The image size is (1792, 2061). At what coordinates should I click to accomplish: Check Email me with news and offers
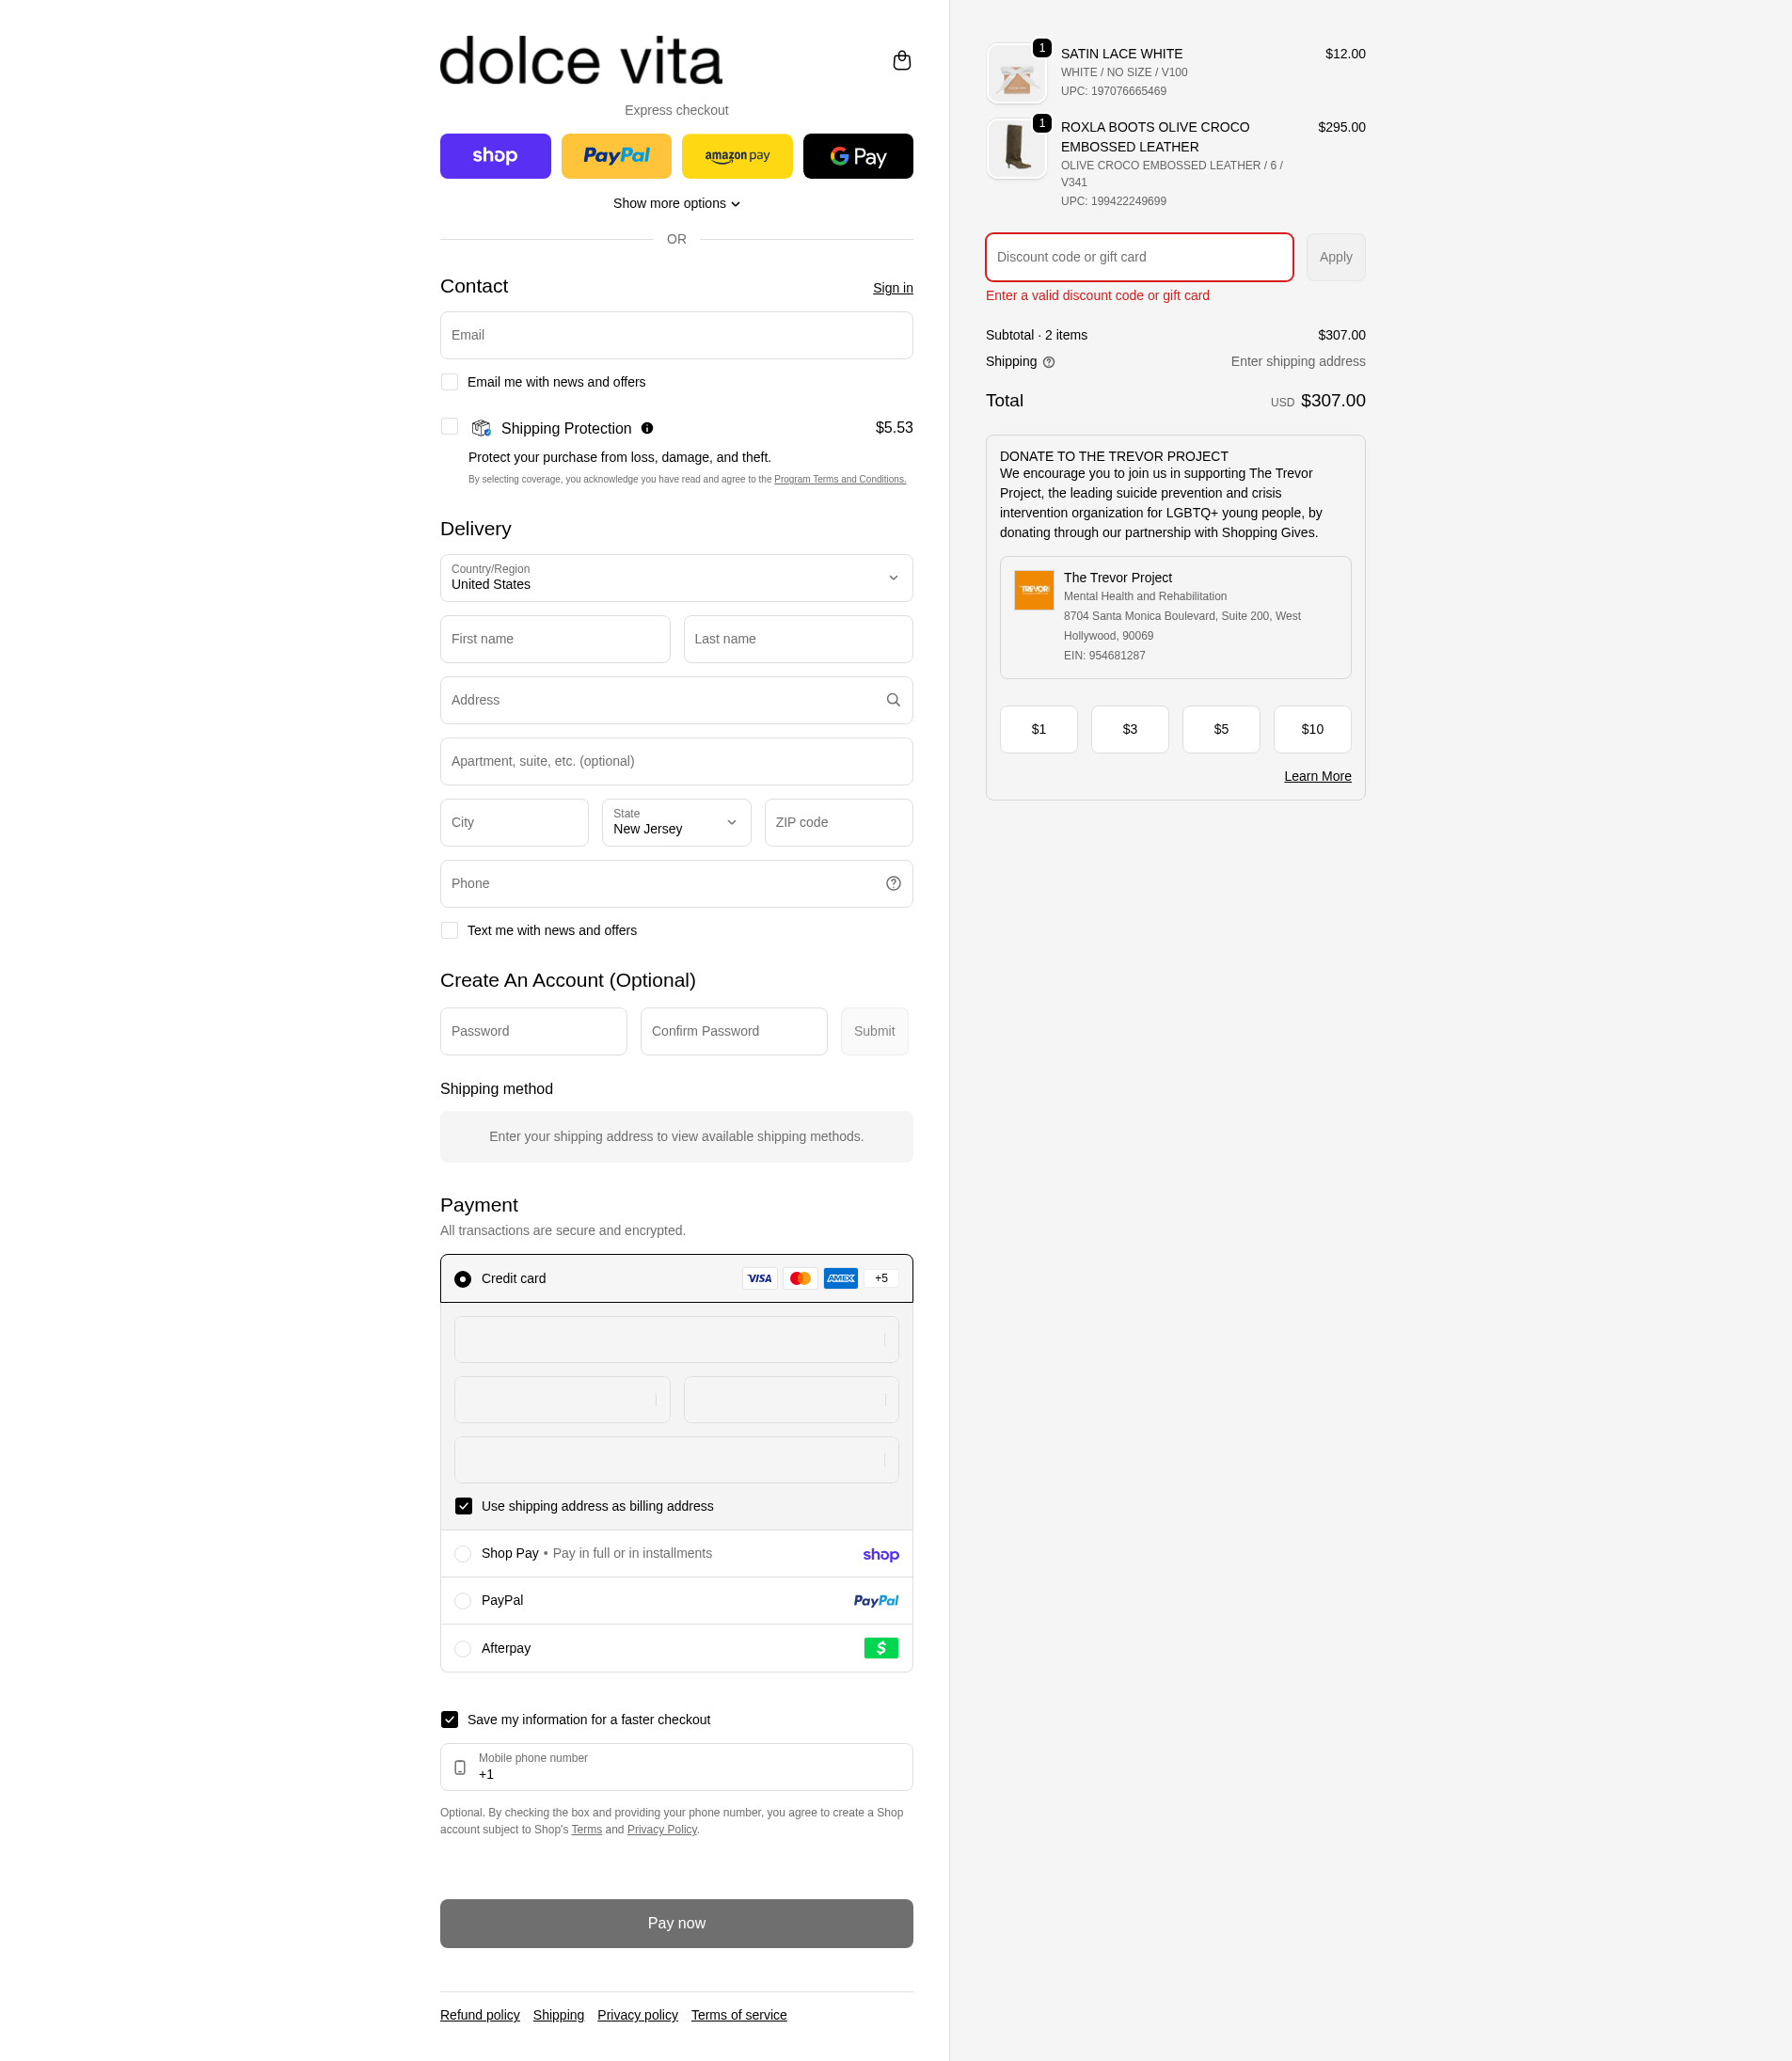point(450,382)
